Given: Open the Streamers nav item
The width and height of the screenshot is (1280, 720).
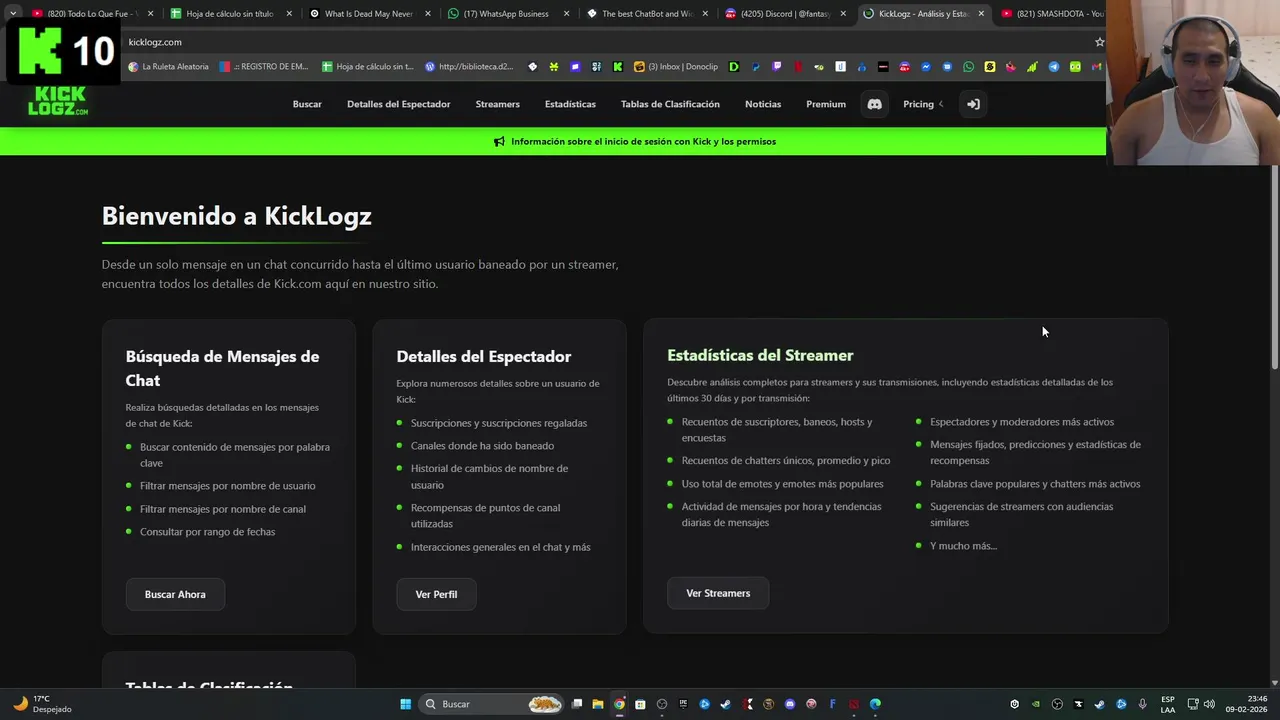Looking at the screenshot, I should click(497, 104).
